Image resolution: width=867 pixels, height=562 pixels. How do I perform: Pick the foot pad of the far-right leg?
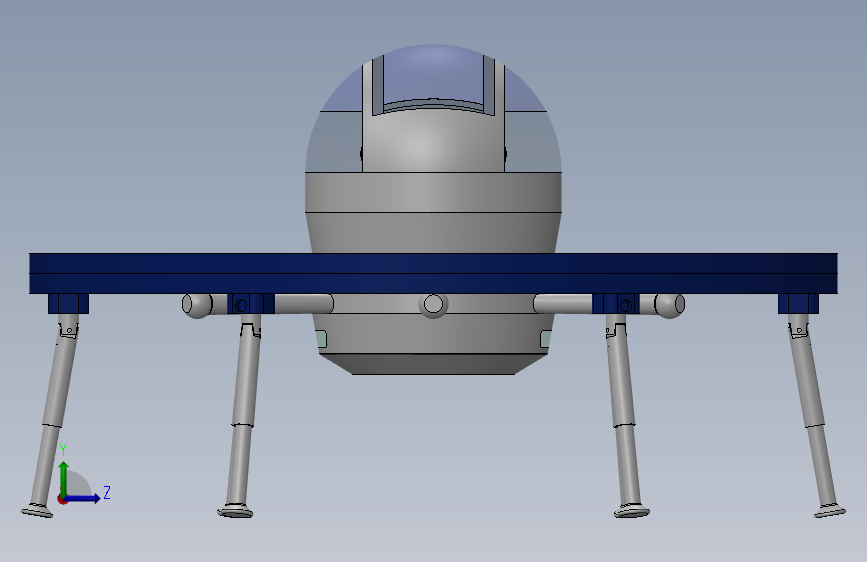point(830,511)
